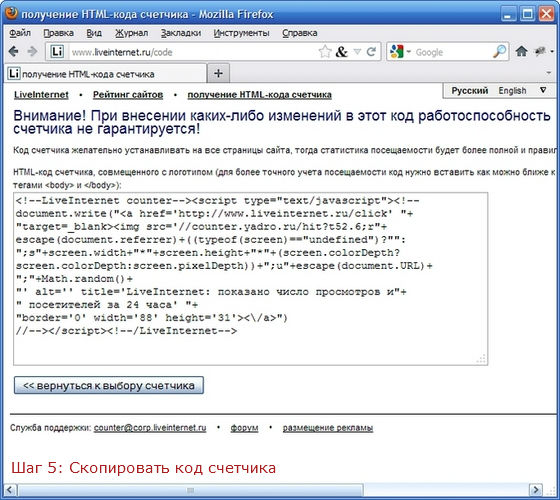
Task: Open counter@corp.liveinternet.ru support email link
Action: 150,428
